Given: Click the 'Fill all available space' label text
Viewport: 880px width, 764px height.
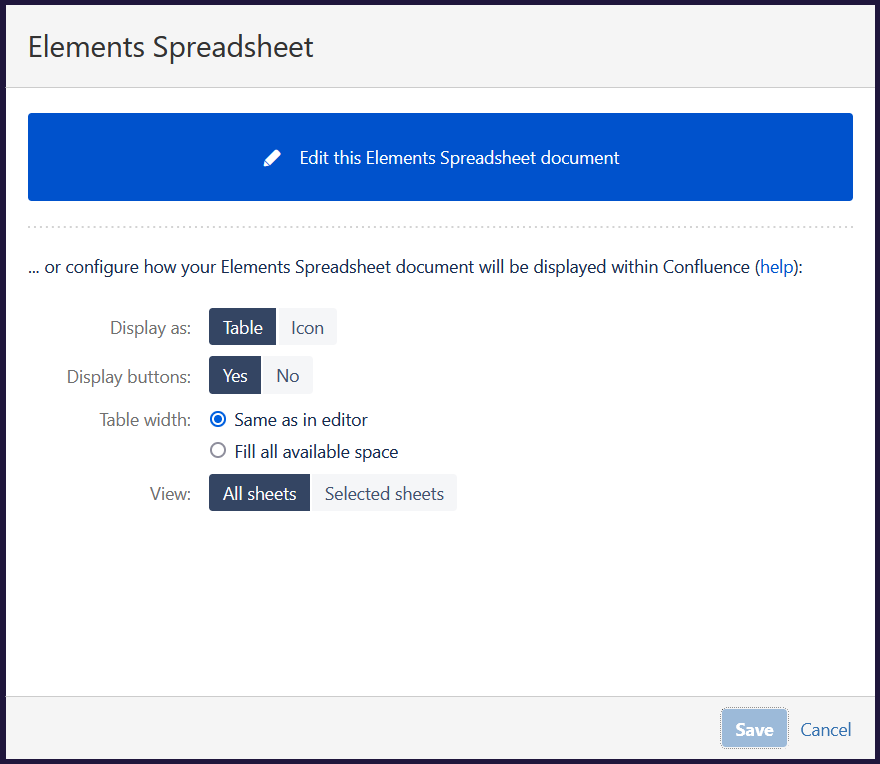Looking at the screenshot, I should 316,452.
